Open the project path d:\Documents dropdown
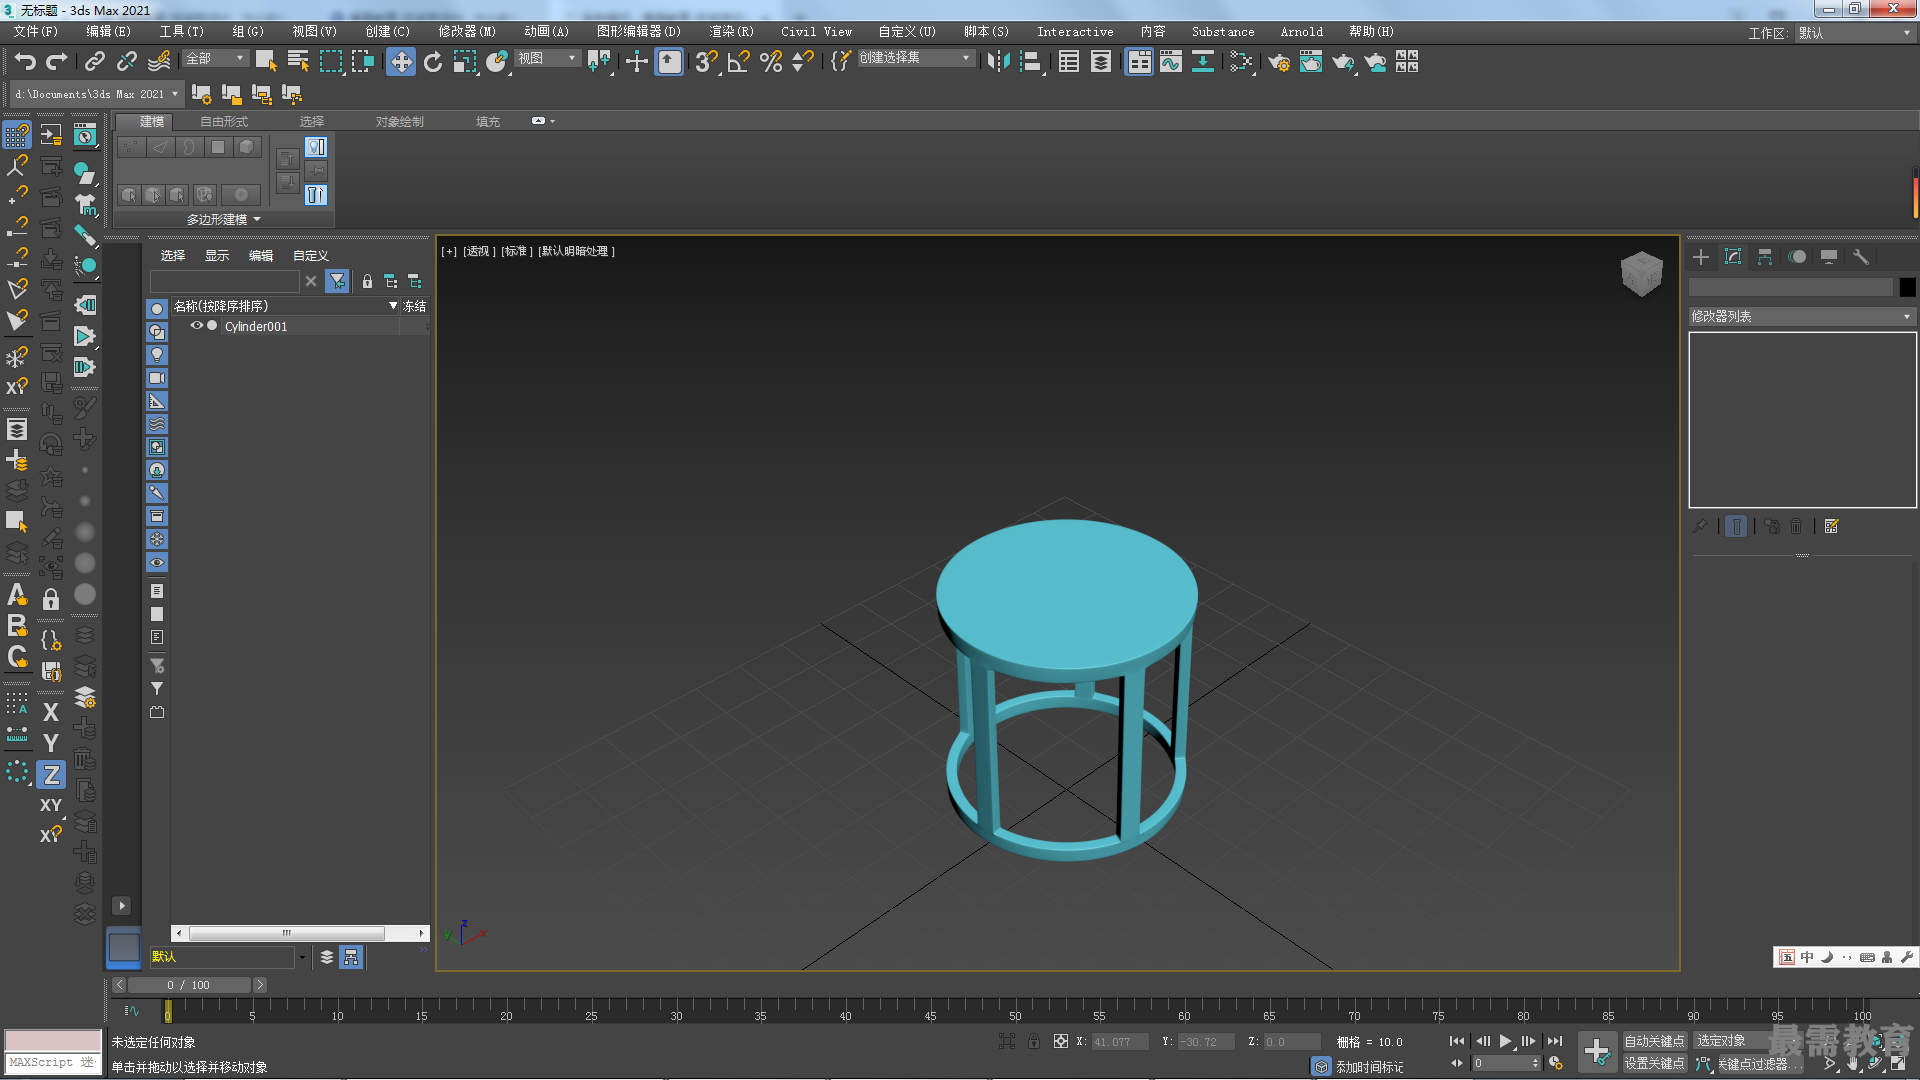The image size is (1920, 1080). (97, 94)
